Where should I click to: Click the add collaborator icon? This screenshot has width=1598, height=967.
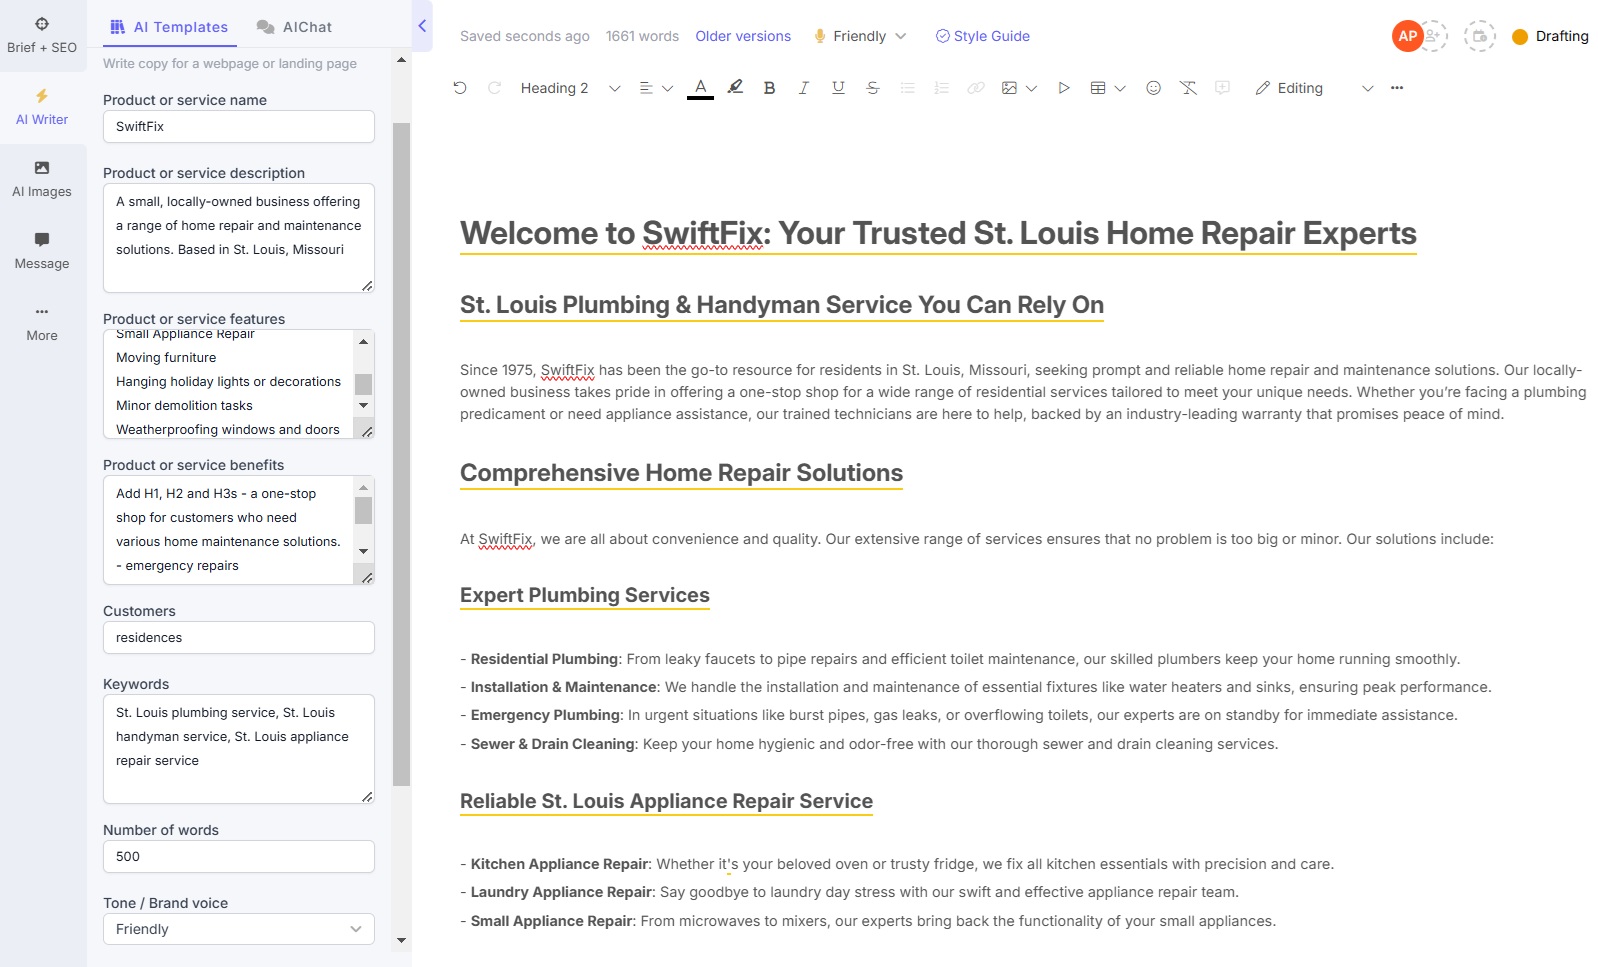1434,36
